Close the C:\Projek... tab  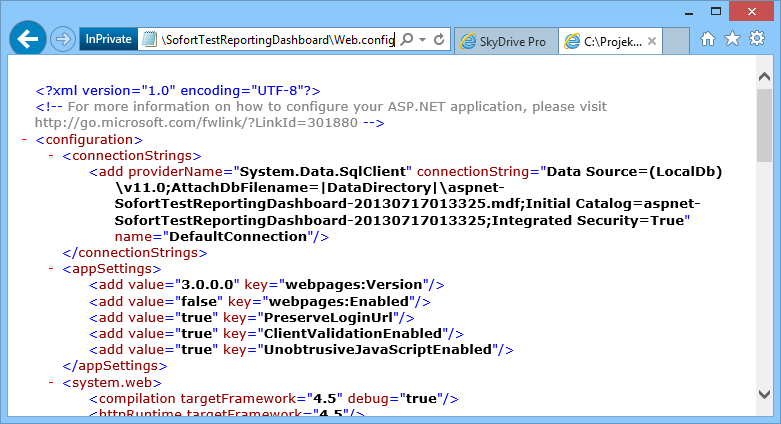tap(651, 42)
